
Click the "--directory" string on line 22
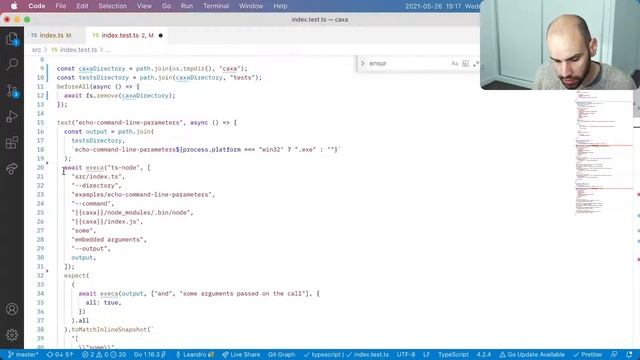point(95,186)
